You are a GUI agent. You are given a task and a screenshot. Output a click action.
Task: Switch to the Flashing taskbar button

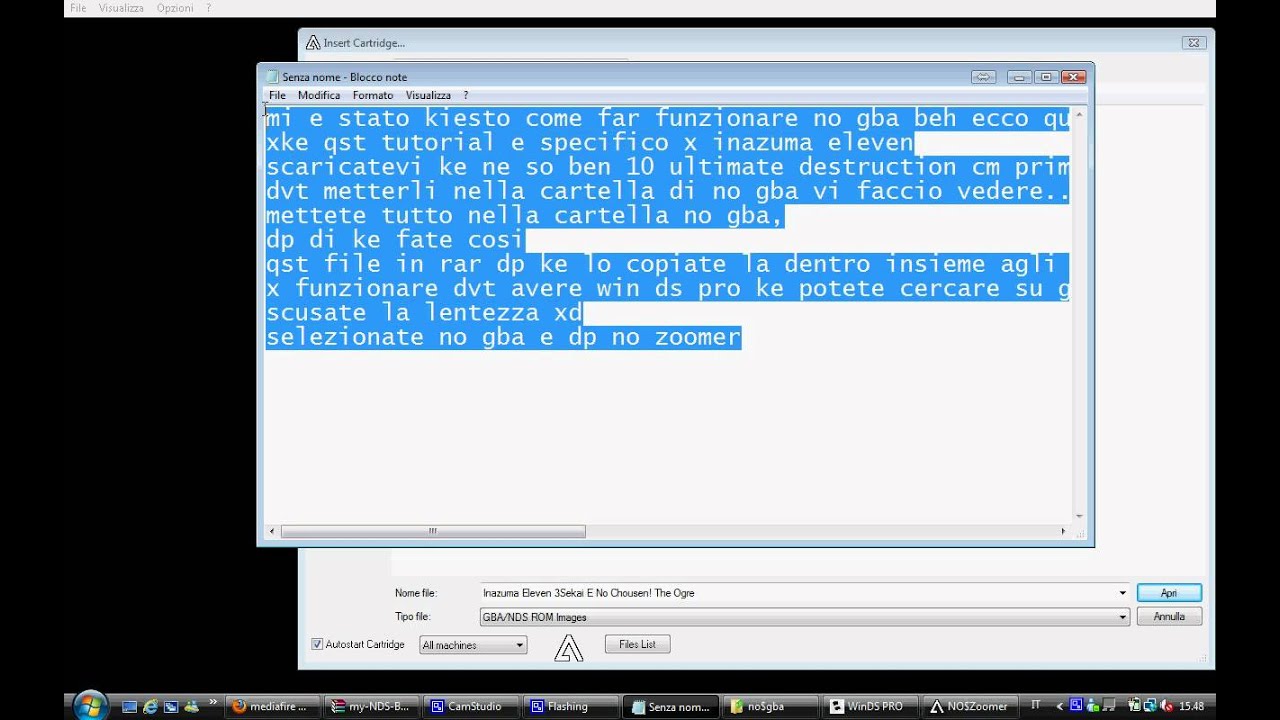coord(568,706)
